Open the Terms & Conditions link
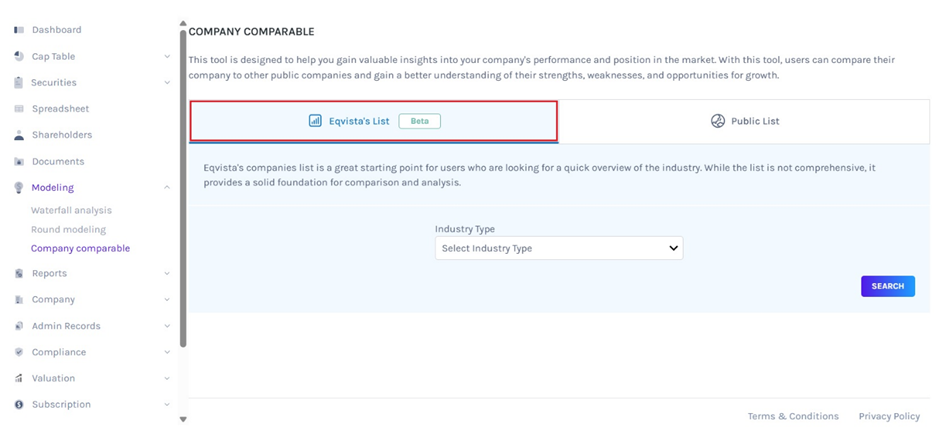Viewport: 939px width, 433px height. click(793, 416)
